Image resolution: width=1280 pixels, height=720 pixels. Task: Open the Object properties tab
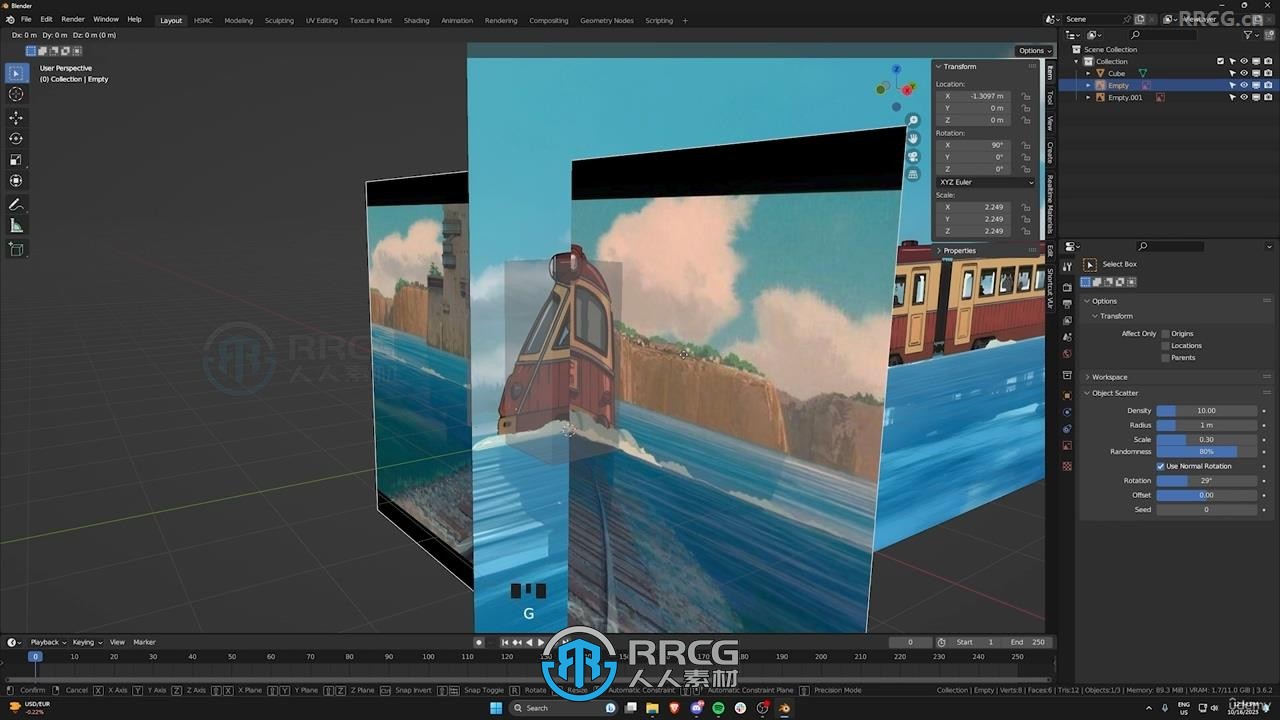pos(1067,395)
